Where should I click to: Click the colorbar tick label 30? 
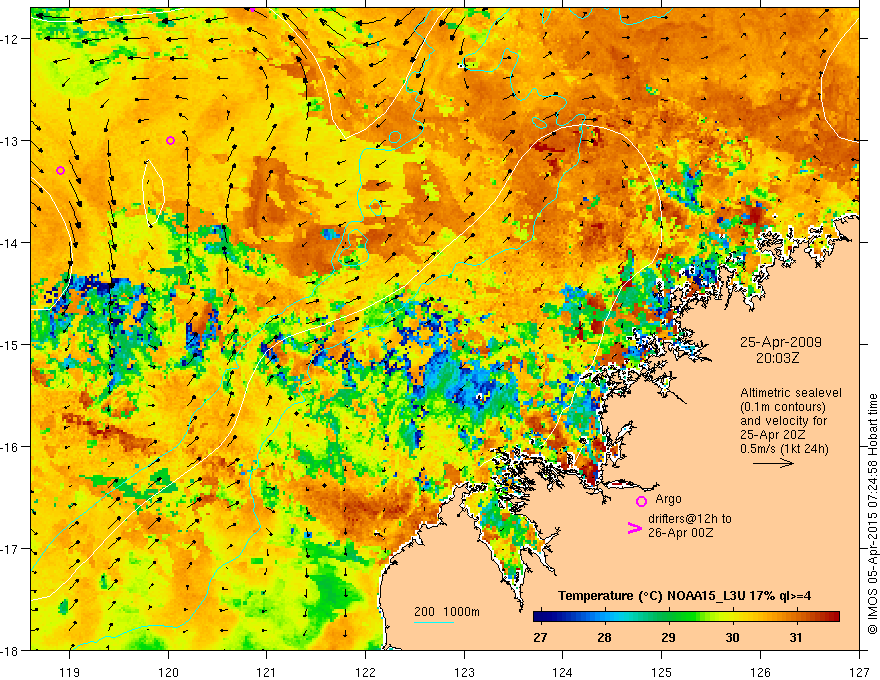coord(732,637)
